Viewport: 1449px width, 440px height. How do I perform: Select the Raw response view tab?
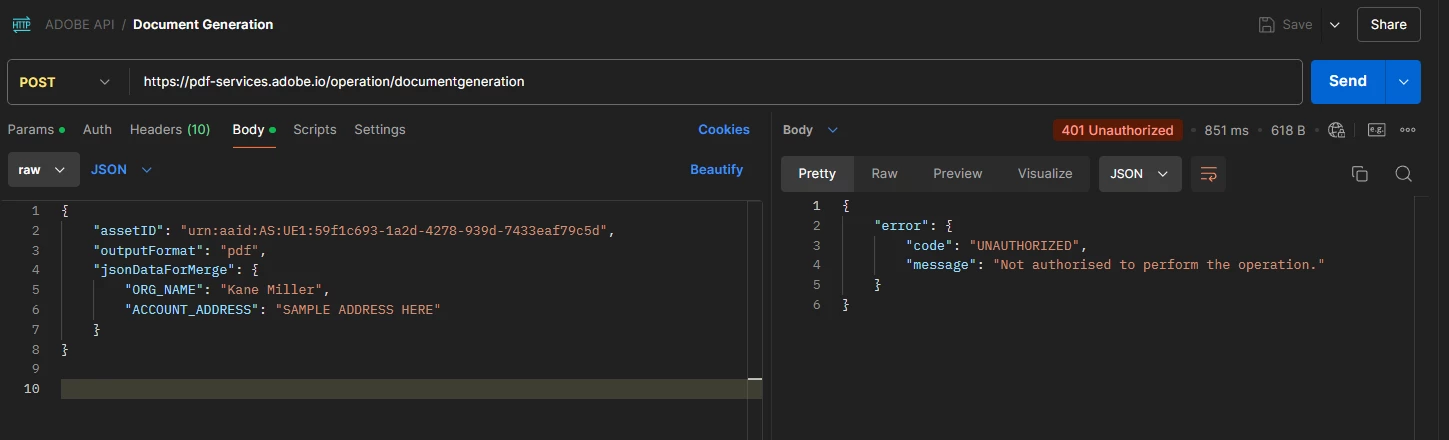point(884,174)
